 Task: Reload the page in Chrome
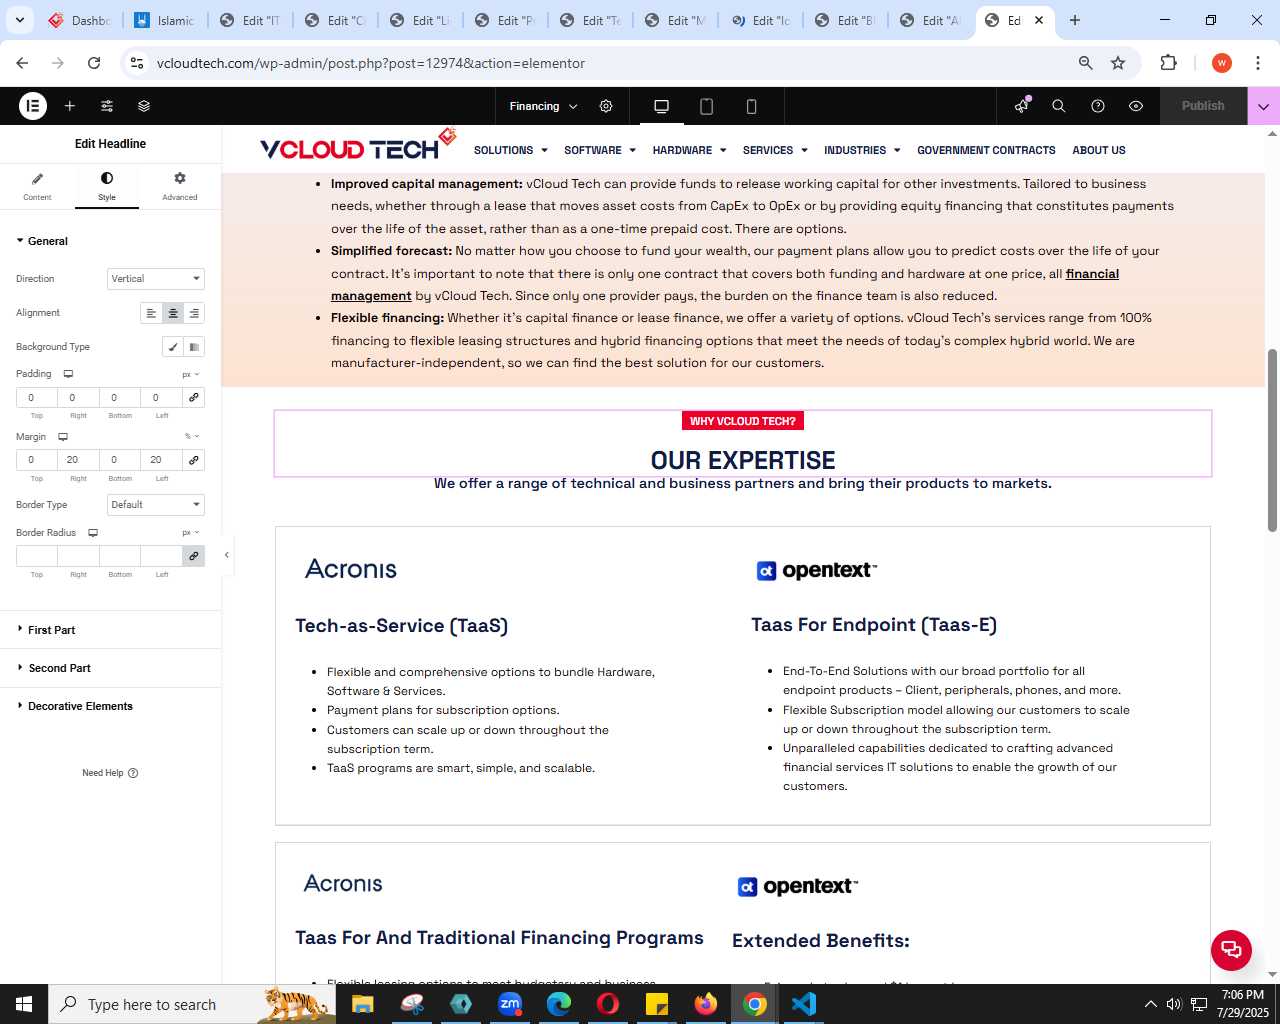(94, 63)
